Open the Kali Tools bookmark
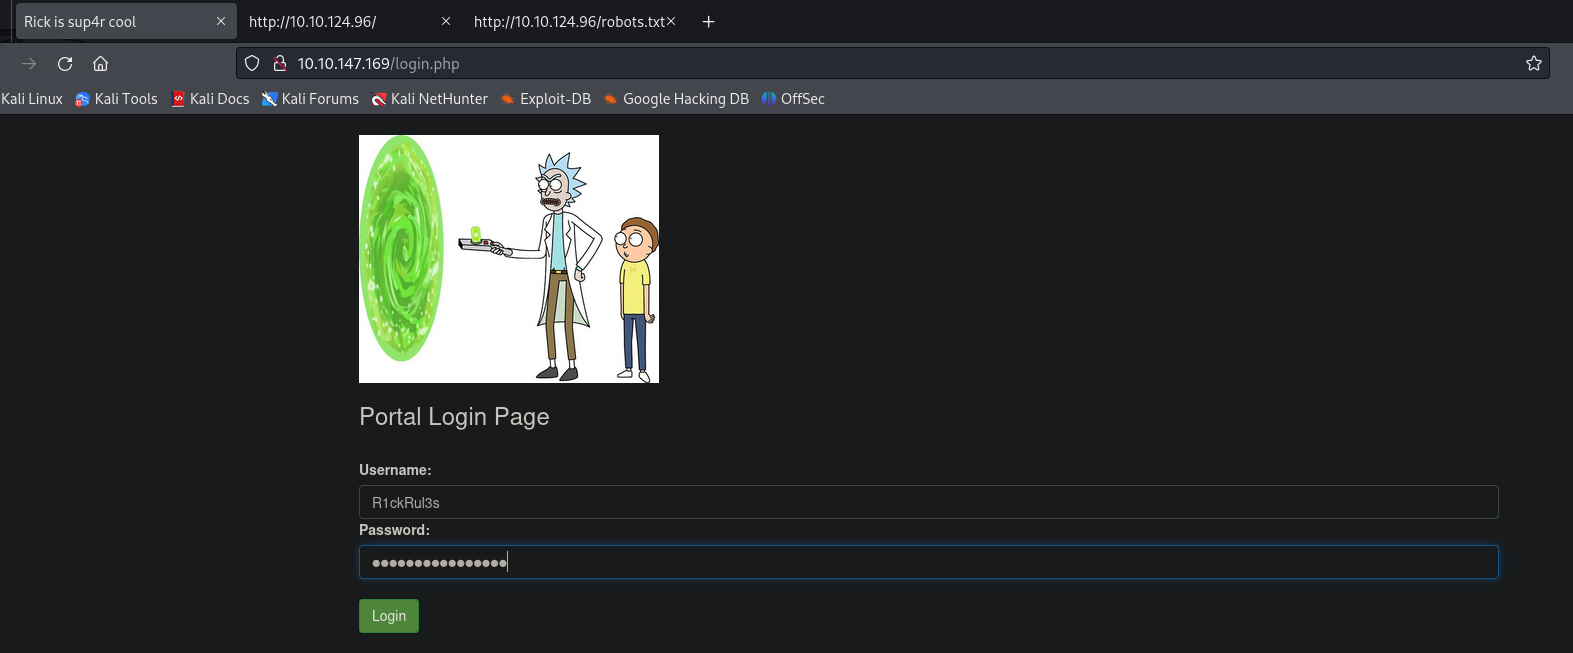1573x653 pixels. (x=117, y=99)
